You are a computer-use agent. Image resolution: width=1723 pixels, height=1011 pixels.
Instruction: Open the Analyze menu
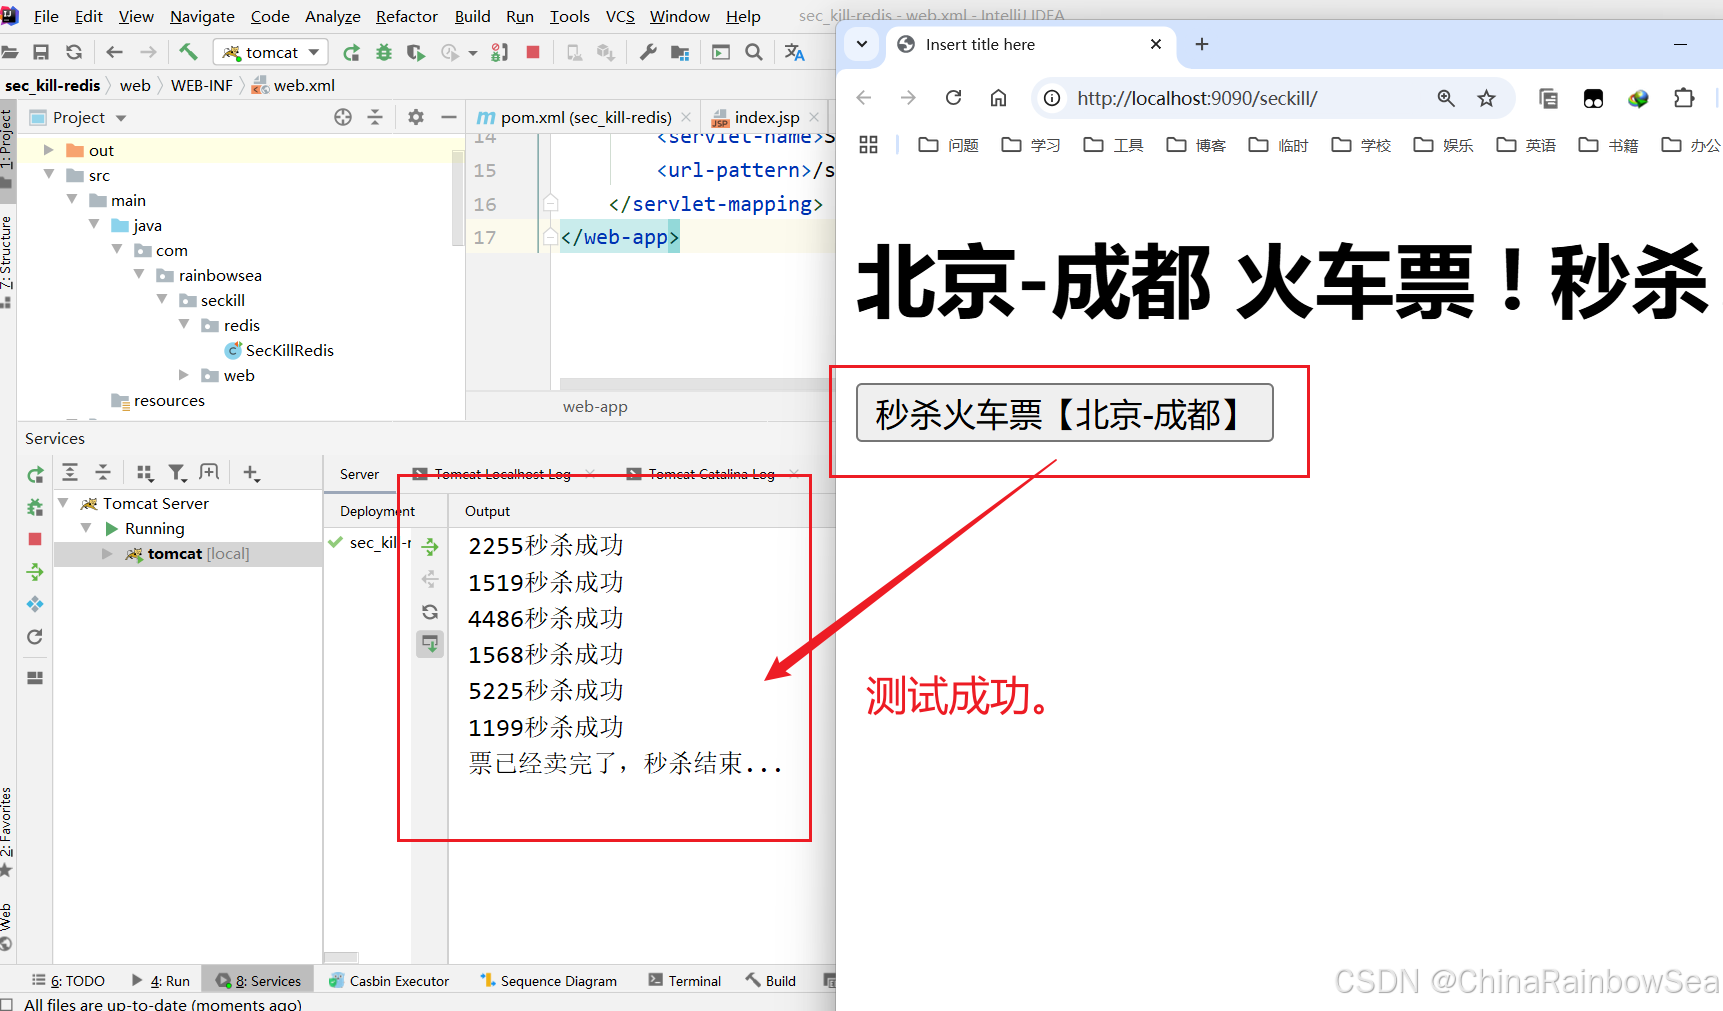[x=333, y=16]
